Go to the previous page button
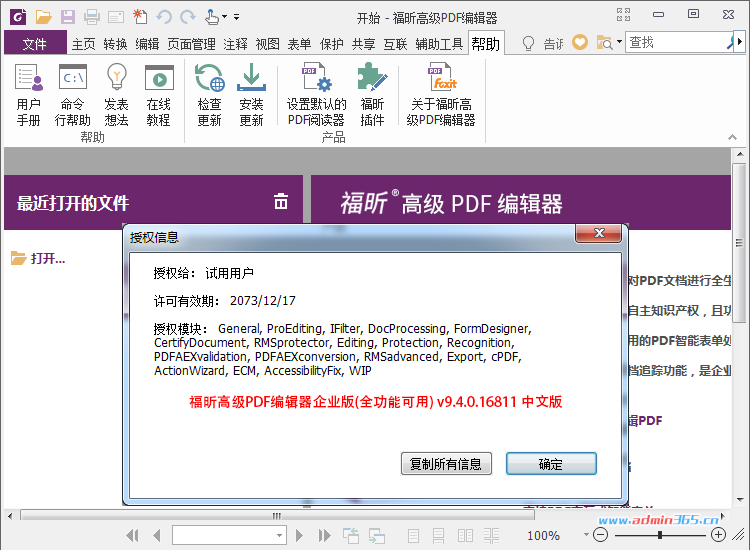Image resolution: width=750 pixels, height=550 pixels. (157, 535)
